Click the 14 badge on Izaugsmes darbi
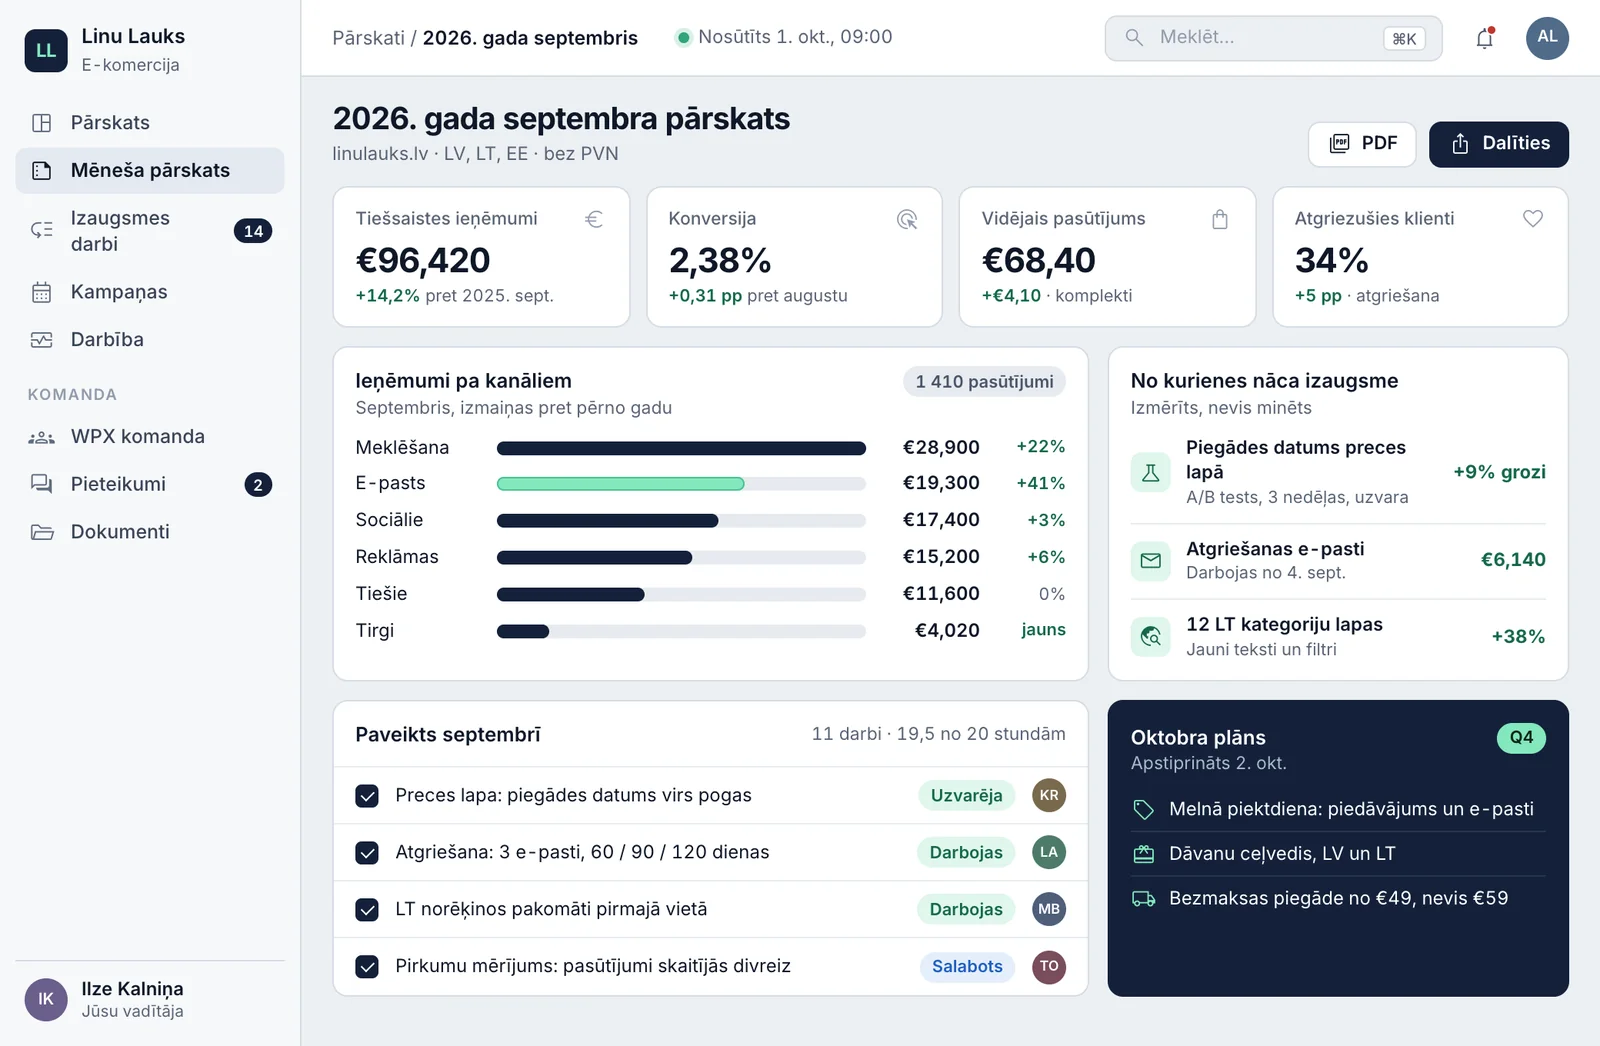This screenshot has height=1046, width=1600. pos(253,231)
